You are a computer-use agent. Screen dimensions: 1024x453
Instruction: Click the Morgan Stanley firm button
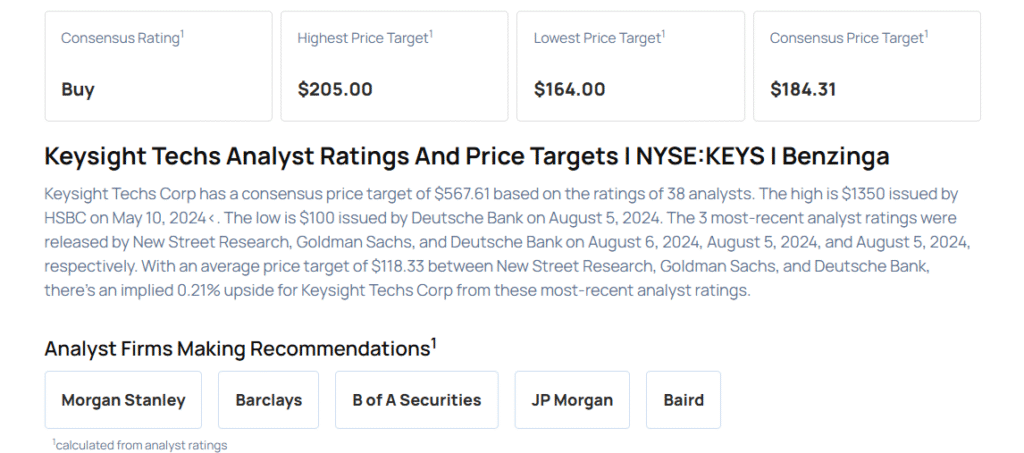[x=123, y=400]
